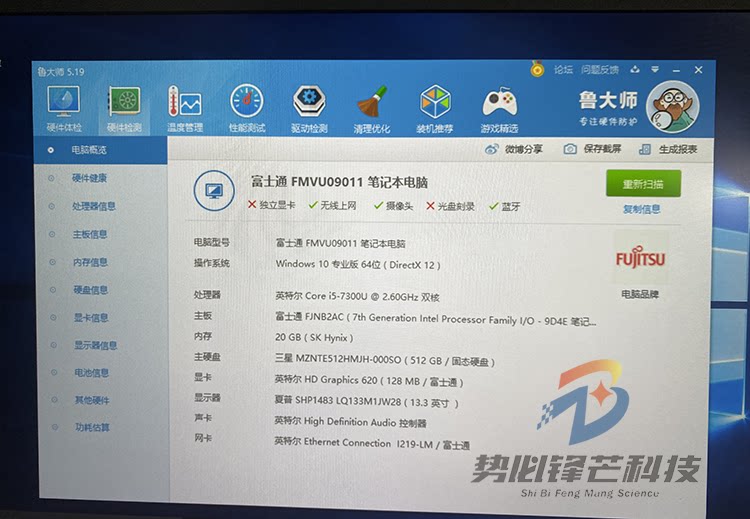
Task: Click High Definition Audio 控制器 value
Action: coord(350,422)
